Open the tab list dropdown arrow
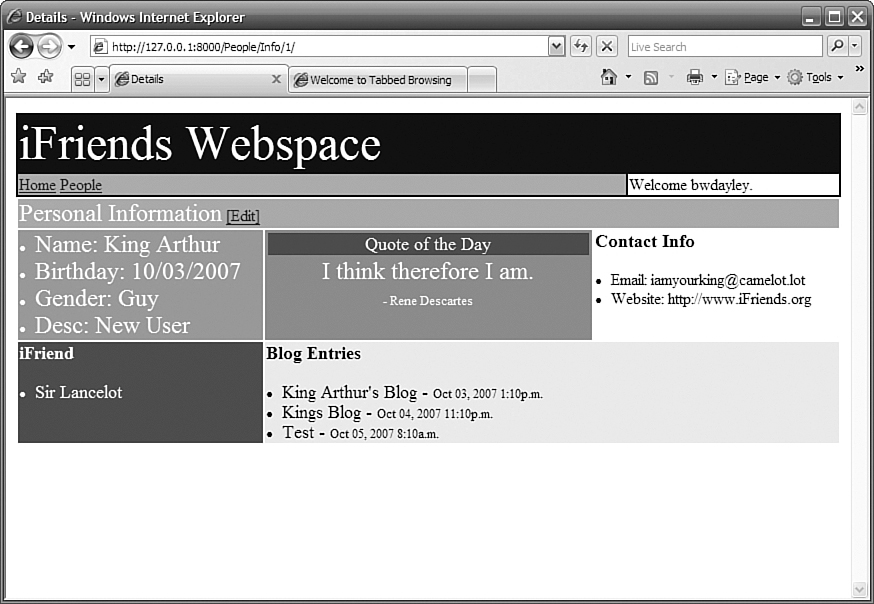The height and width of the screenshot is (604, 874). click(x=101, y=80)
